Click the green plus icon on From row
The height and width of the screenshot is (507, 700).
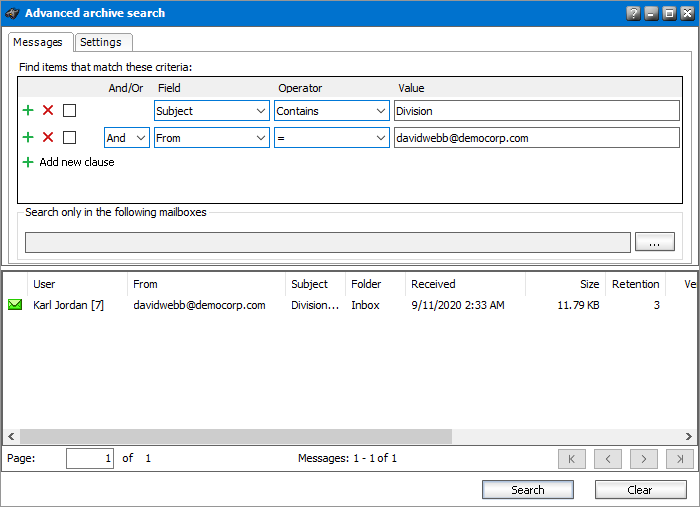pyautogui.click(x=28, y=137)
